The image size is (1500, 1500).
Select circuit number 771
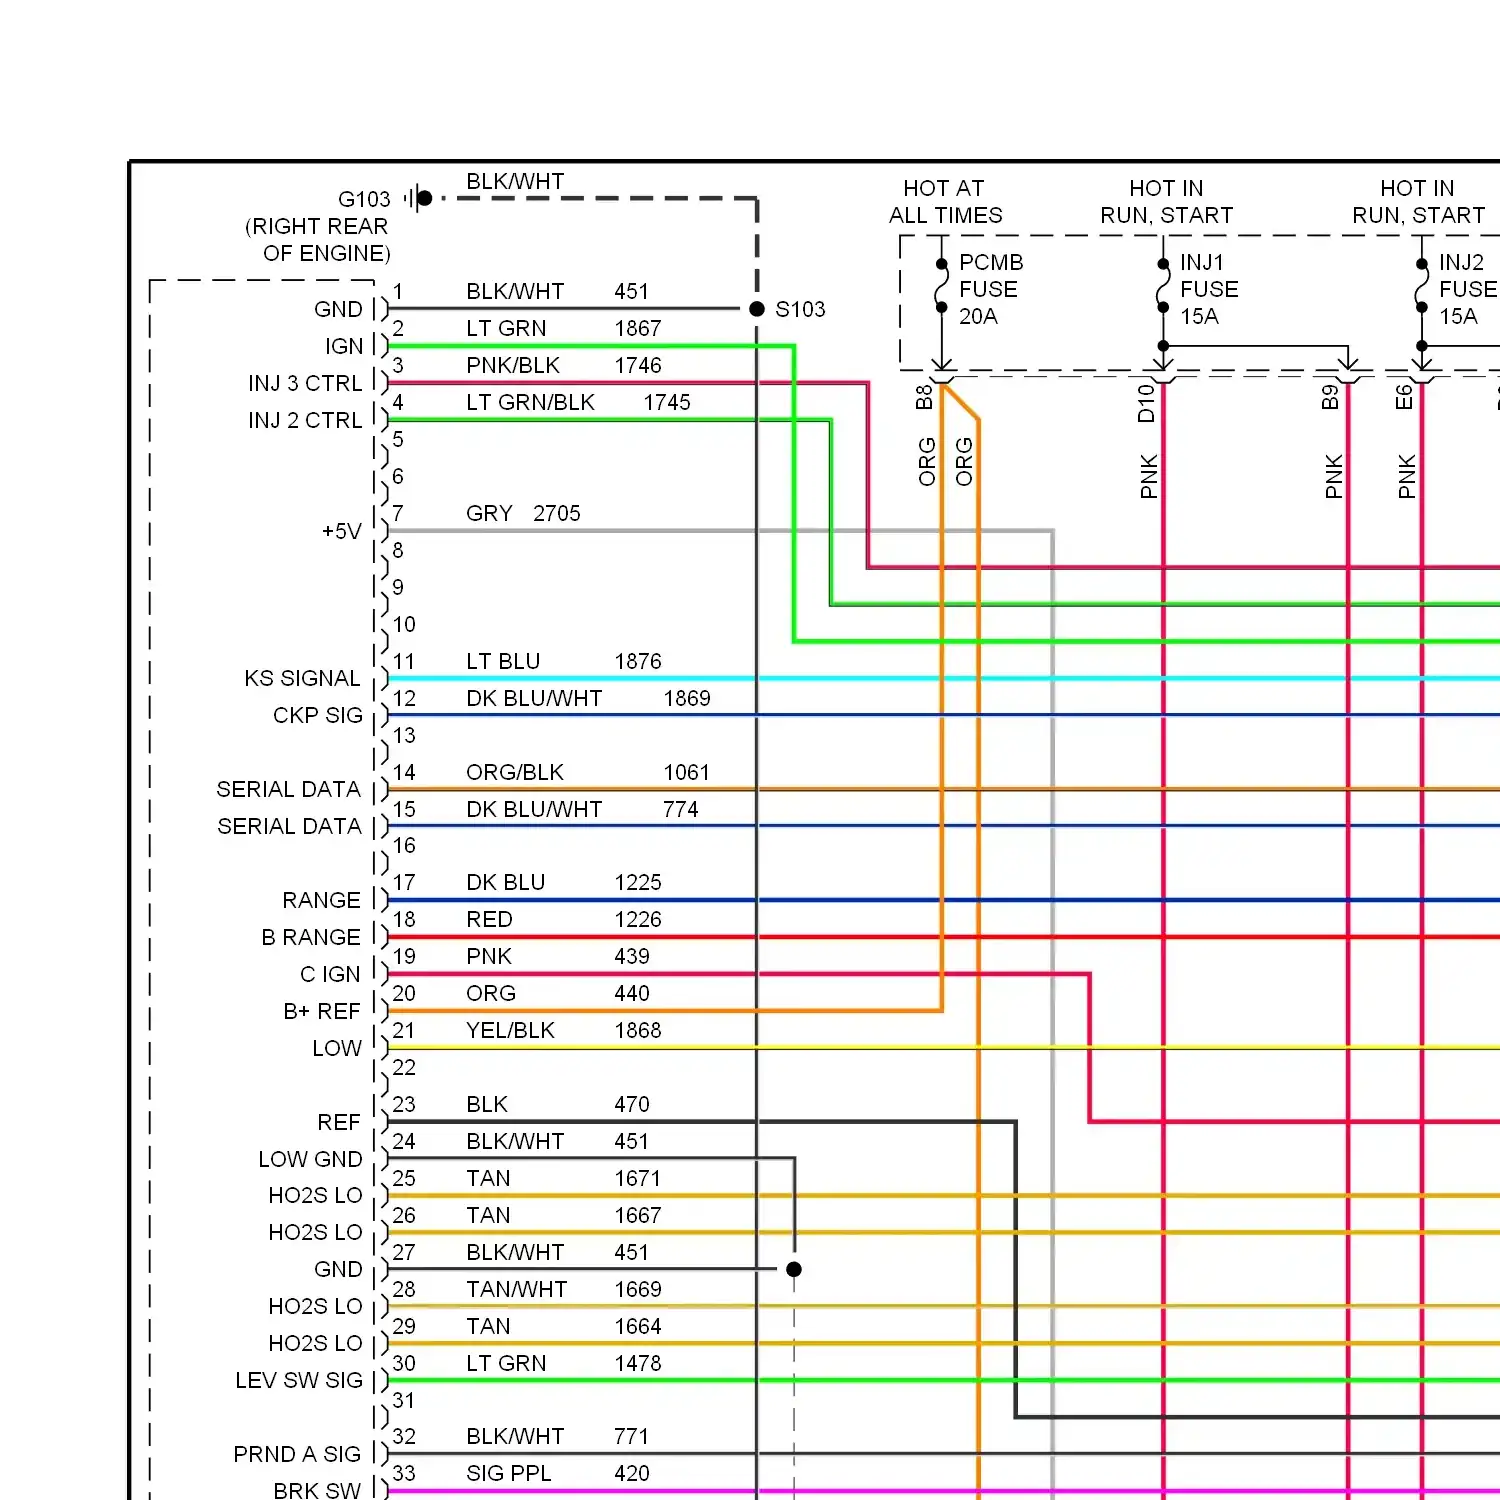pos(632,1436)
